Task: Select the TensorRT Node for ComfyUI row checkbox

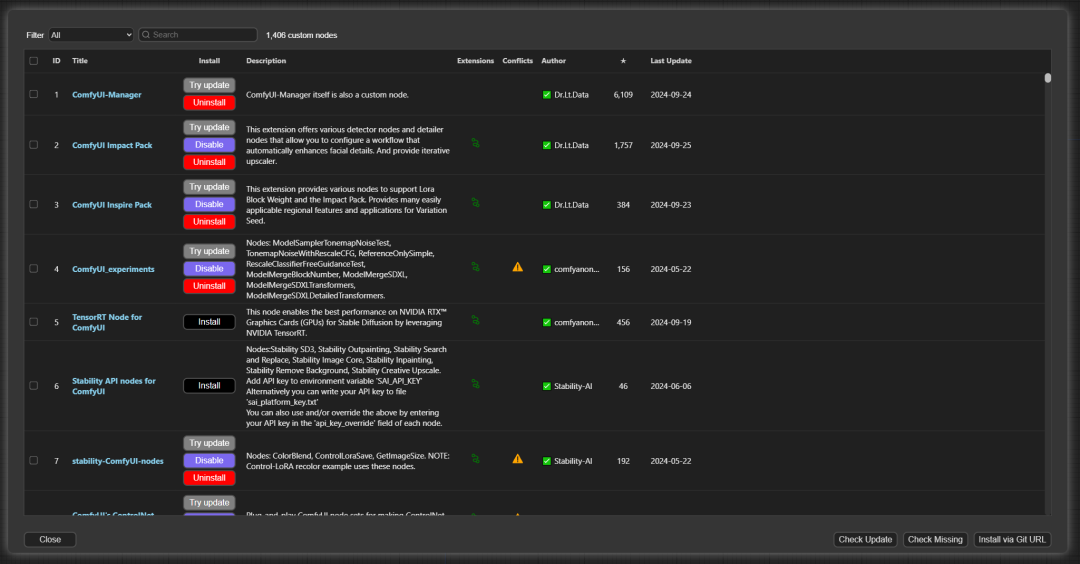Action: click(x=33, y=322)
